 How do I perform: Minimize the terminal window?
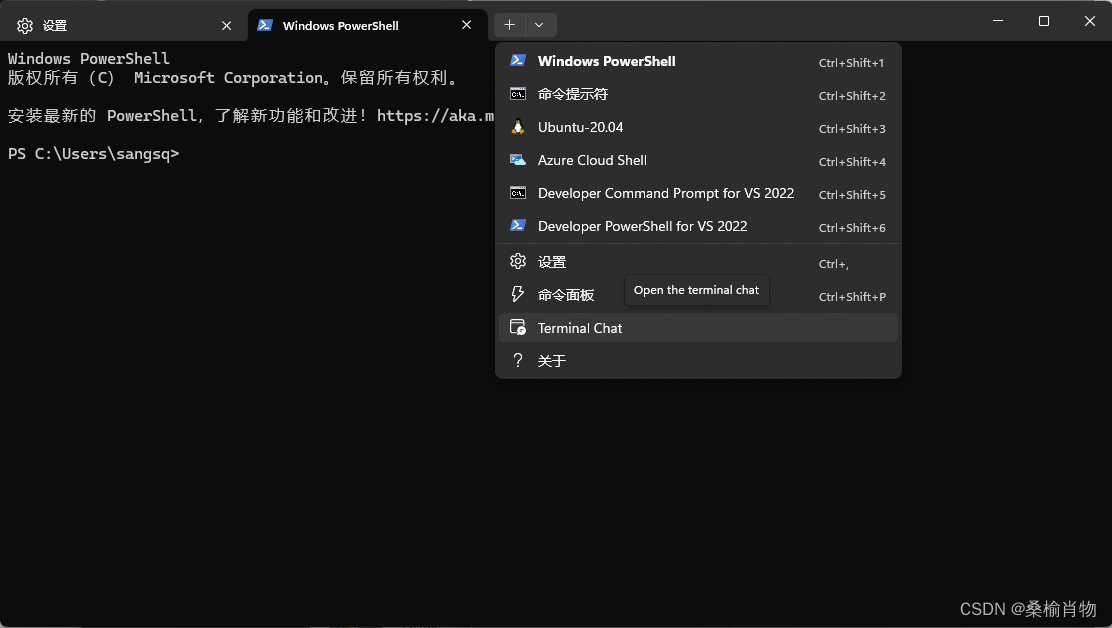click(998, 21)
